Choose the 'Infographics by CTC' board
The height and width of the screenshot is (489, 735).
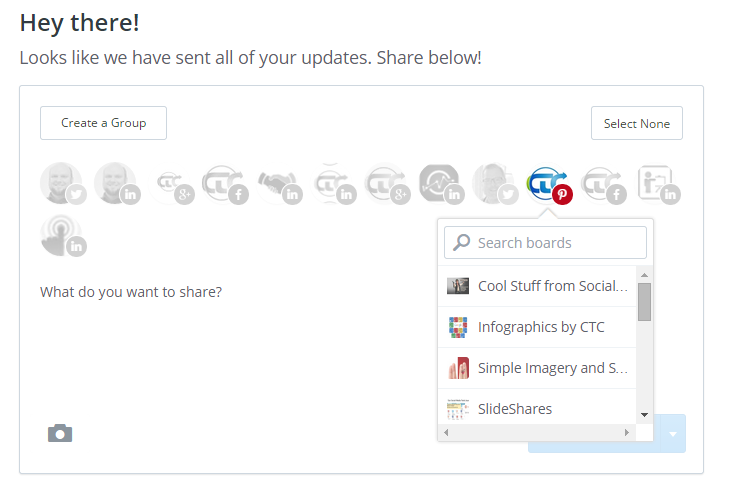[x=541, y=327]
